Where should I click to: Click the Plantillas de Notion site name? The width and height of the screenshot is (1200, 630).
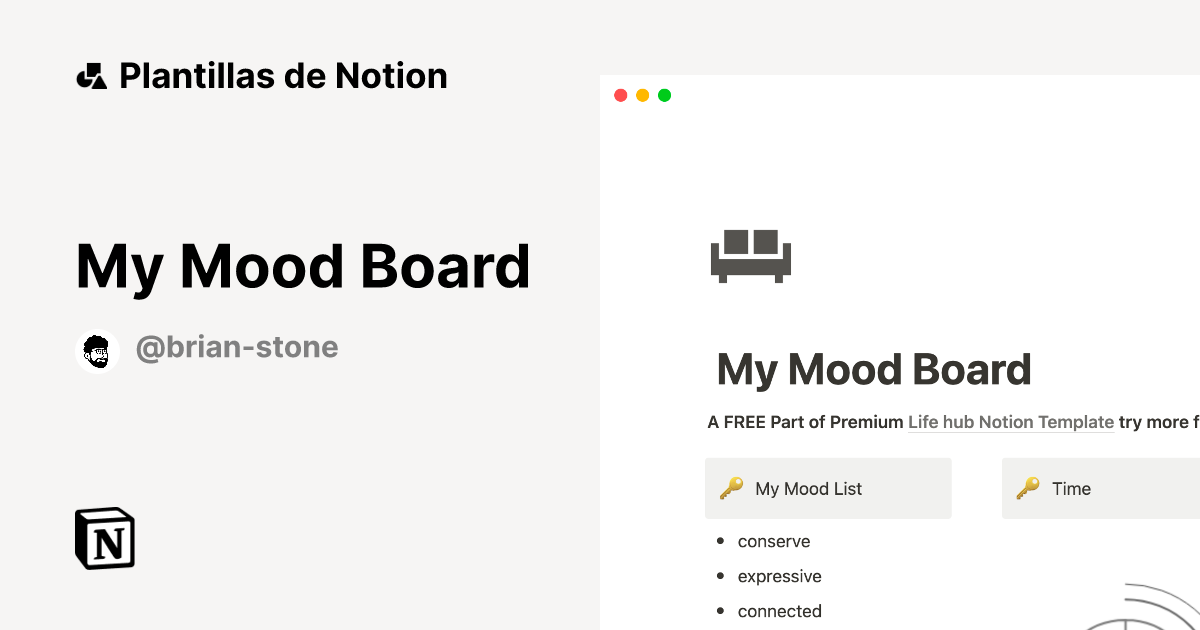coord(283,75)
